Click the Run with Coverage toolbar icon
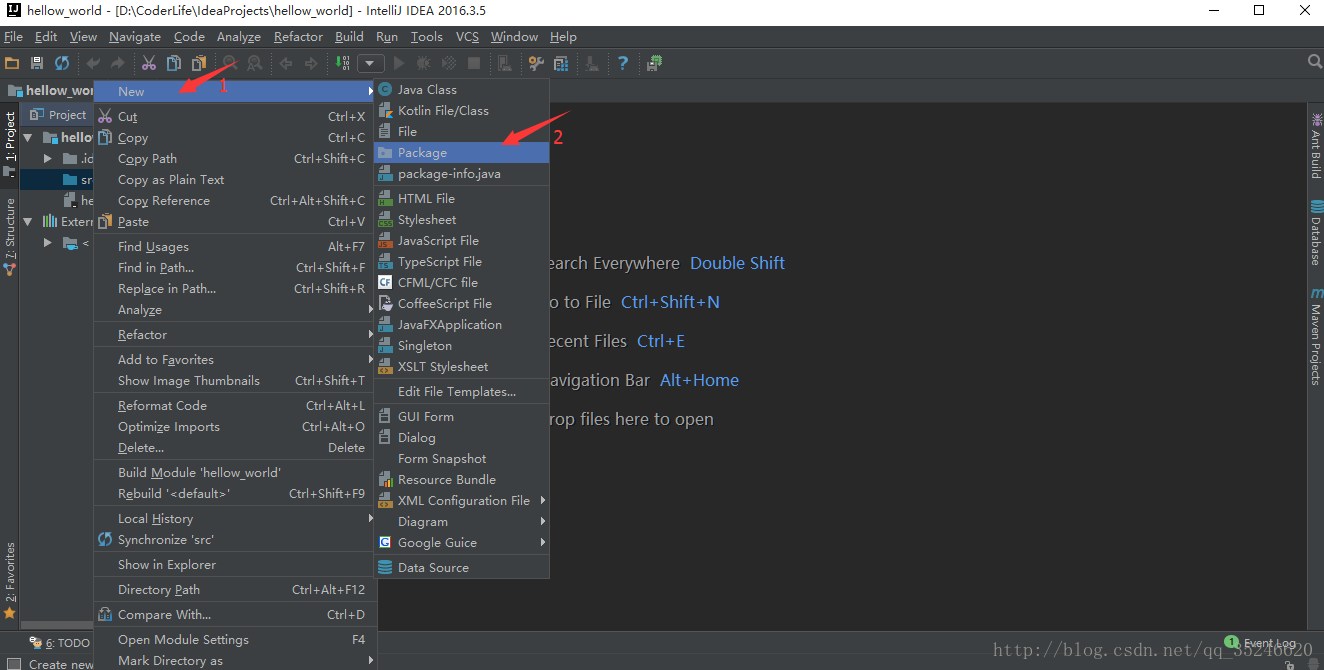This screenshot has height=670, width=1324. coord(449,63)
